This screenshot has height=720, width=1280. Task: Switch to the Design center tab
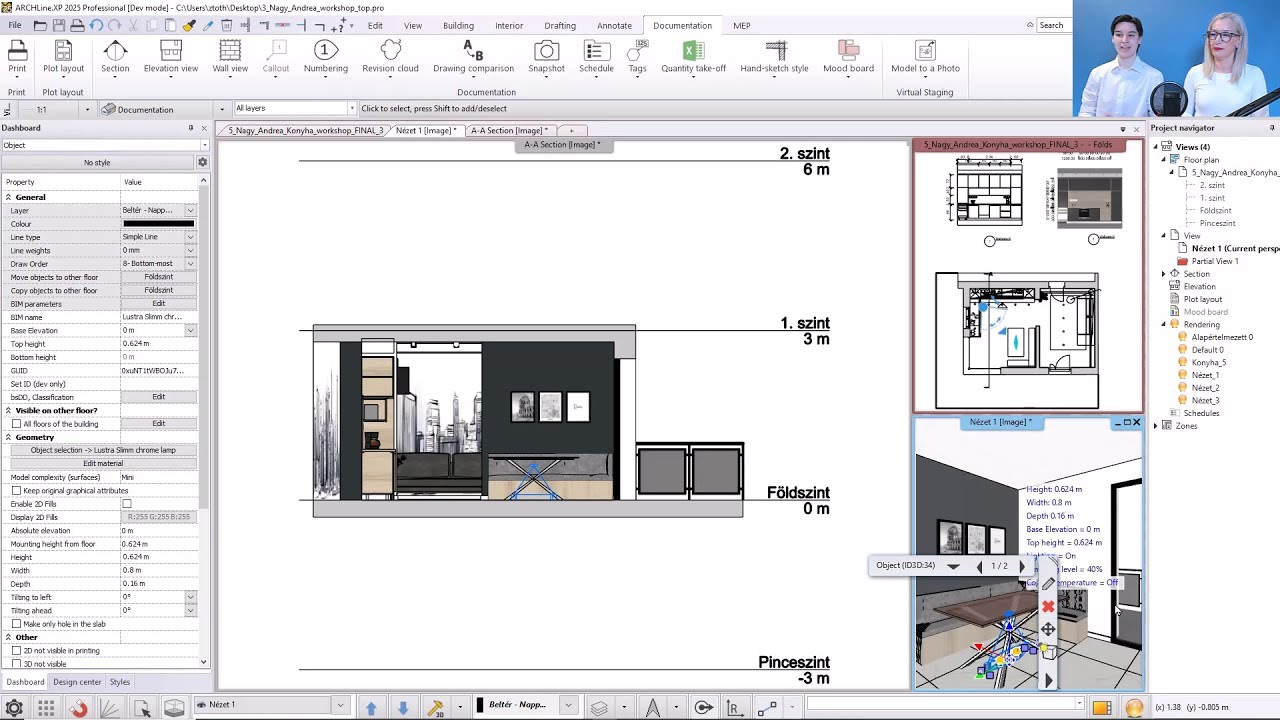pyautogui.click(x=77, y=682)
